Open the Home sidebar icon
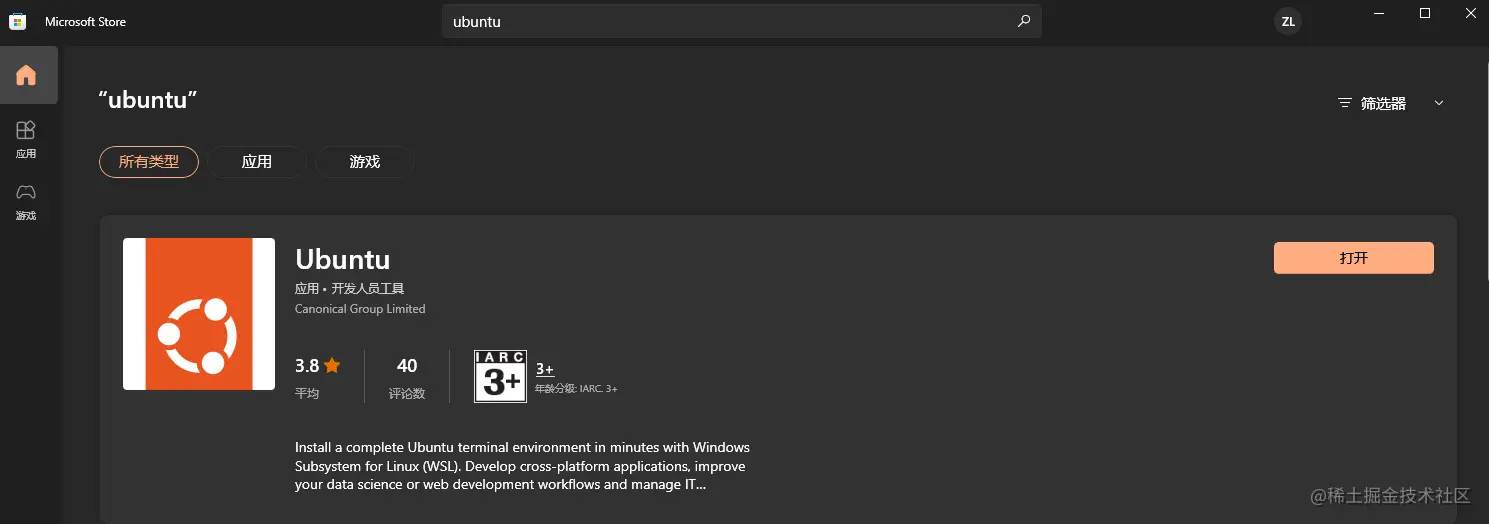This screenshot has height=524, width=1489. pos(27,75)
